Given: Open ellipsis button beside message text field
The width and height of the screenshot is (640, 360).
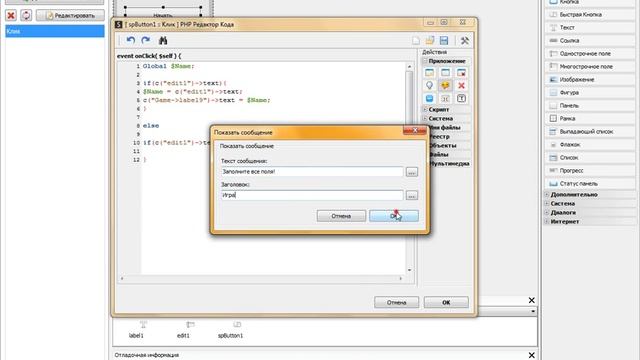Looking at the screenshot, I should click(x=412, y=172).
